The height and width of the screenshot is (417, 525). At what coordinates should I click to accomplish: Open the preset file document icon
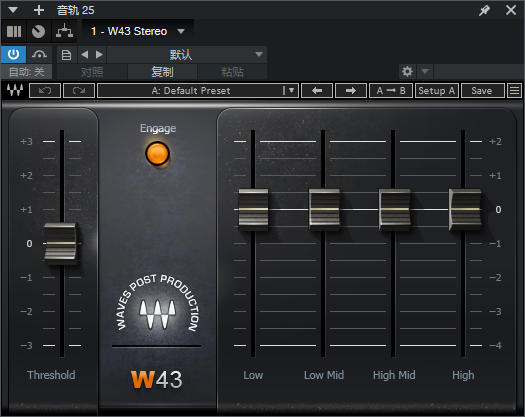click(x=66, y=55)
